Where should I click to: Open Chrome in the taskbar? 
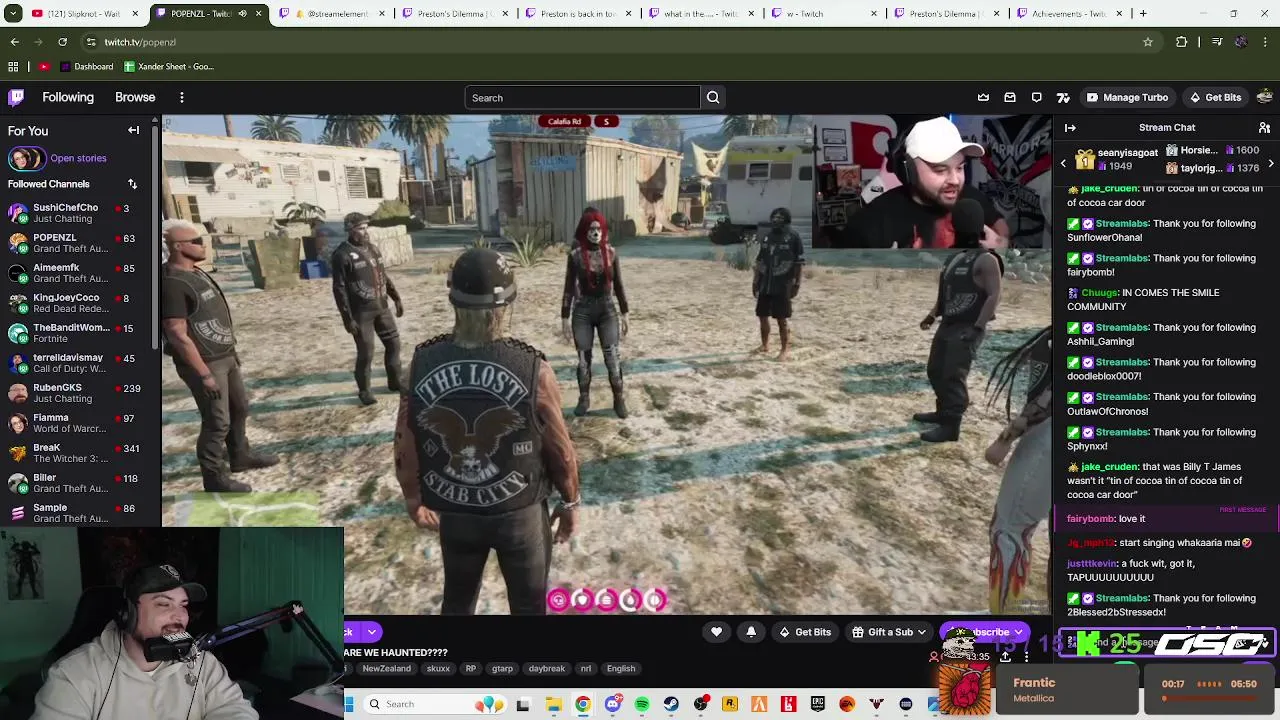583,704
